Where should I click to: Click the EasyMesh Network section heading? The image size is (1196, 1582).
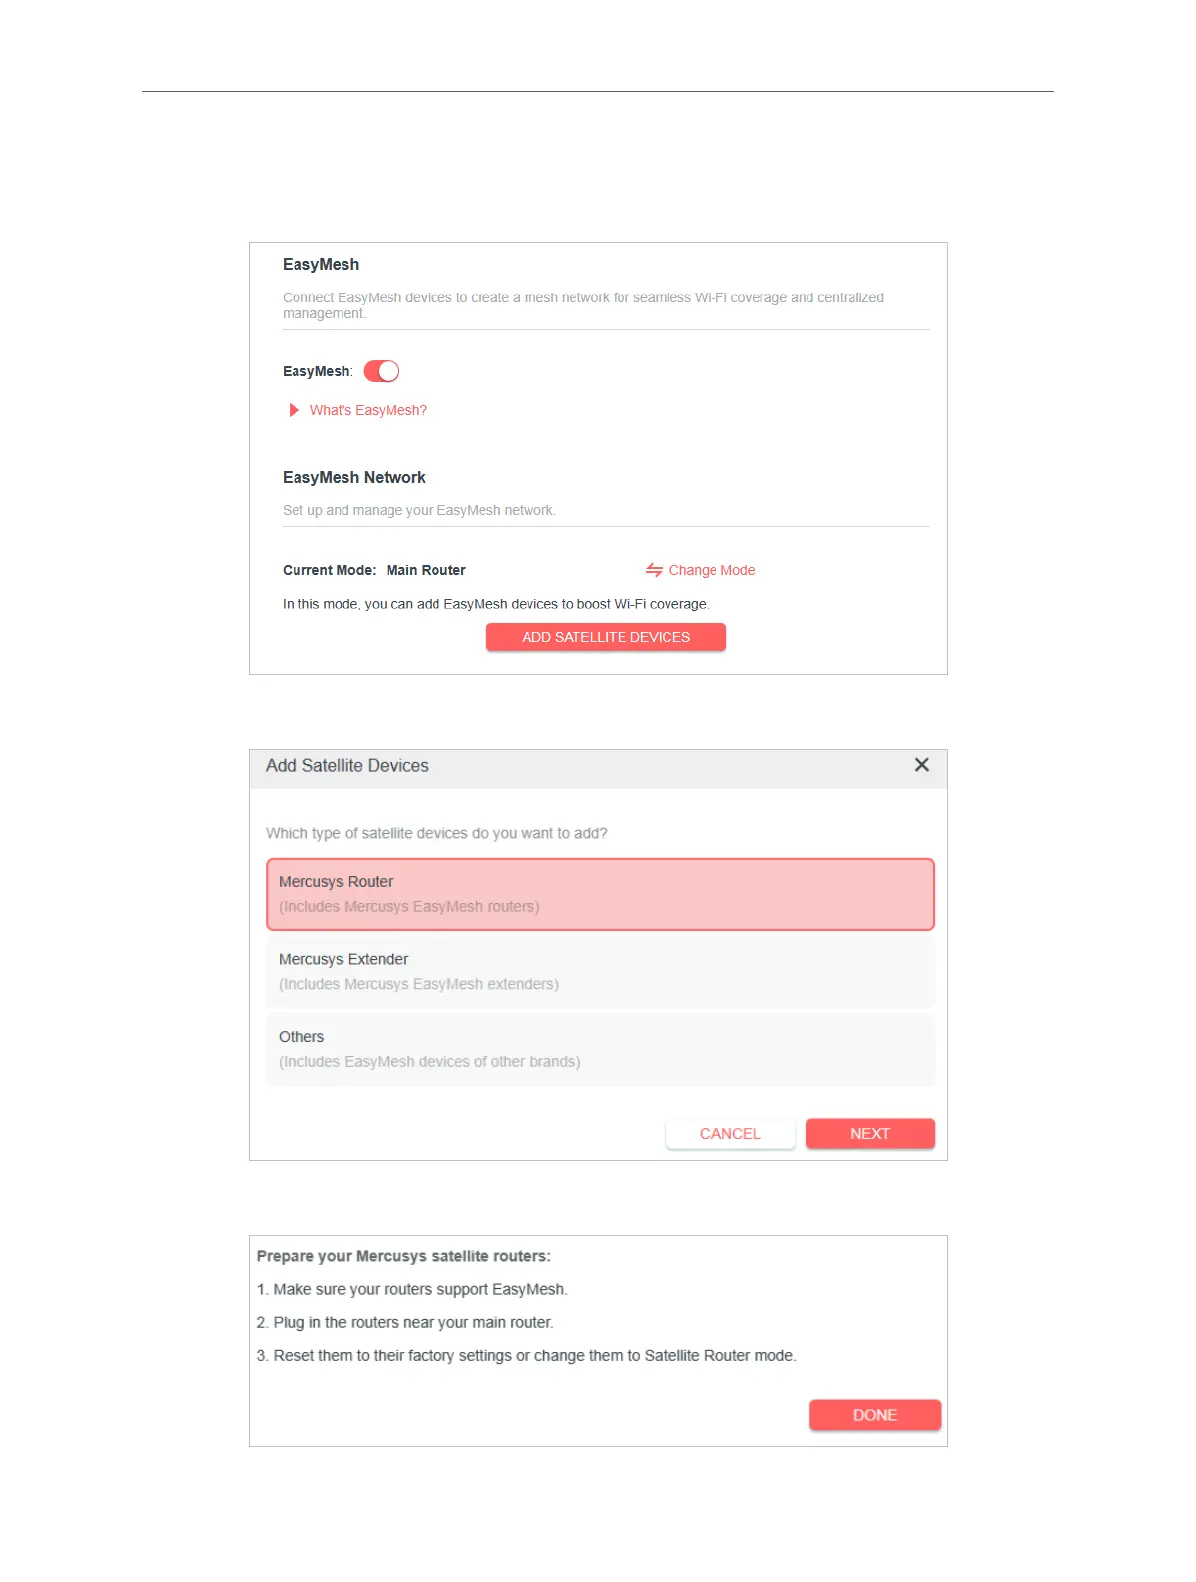[x=354, y=478]
